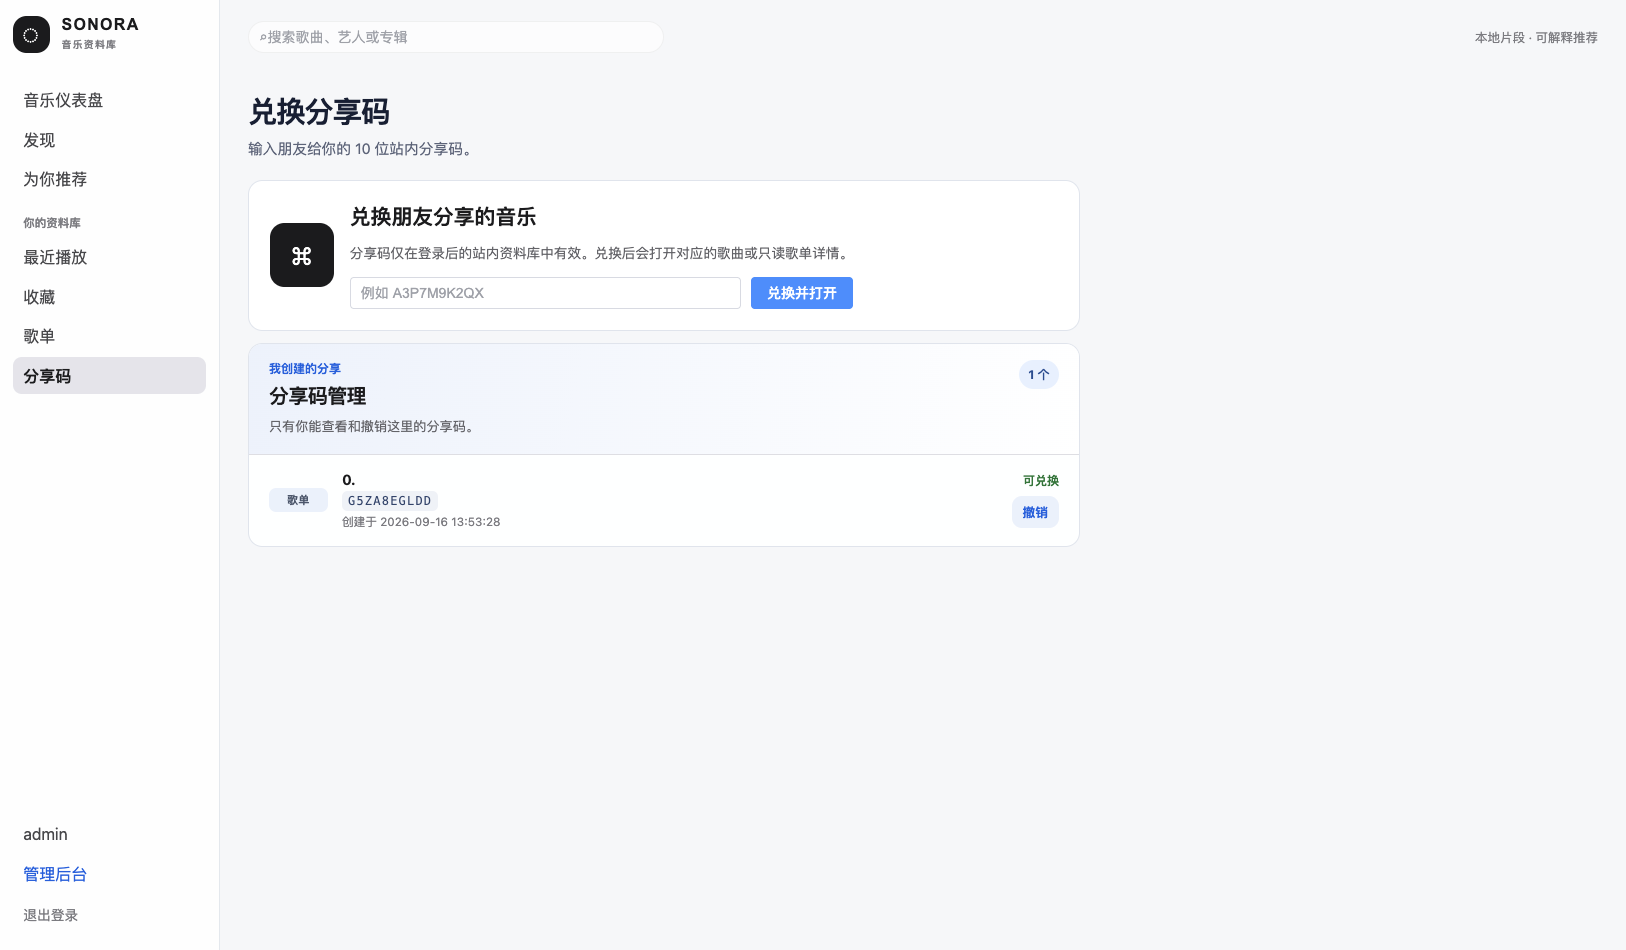Click shared item title "0."

pos(349,480)
